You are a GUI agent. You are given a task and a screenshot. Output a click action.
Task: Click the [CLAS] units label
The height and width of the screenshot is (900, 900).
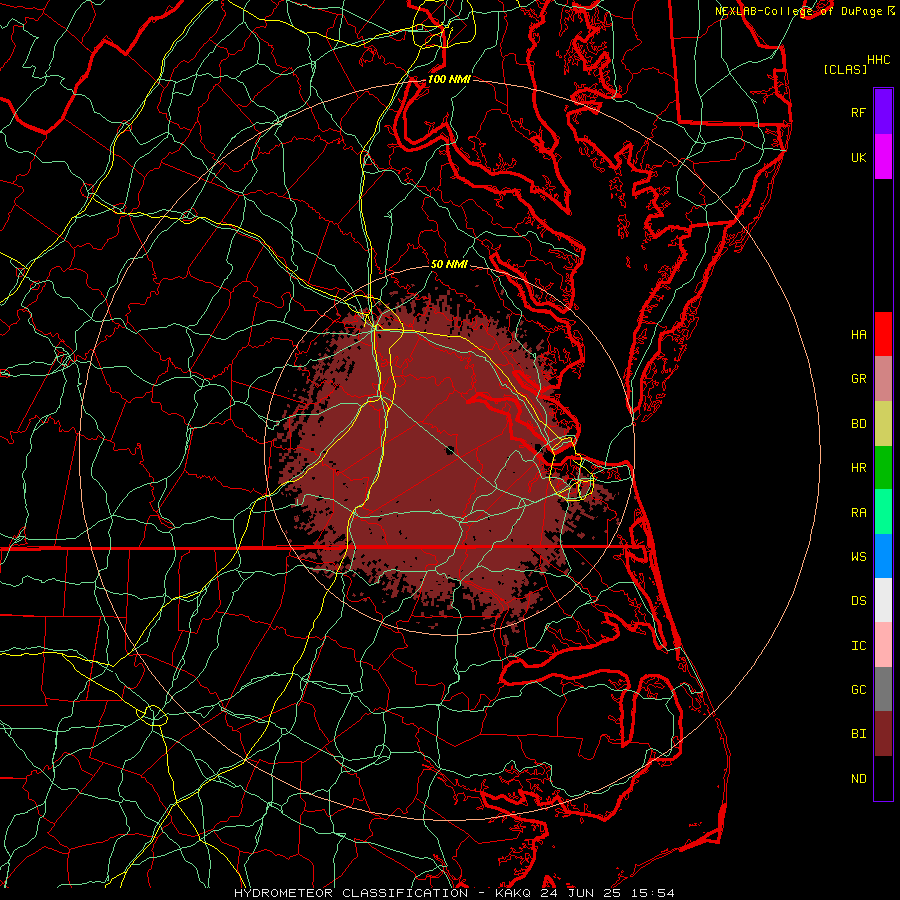click(845, 69)
